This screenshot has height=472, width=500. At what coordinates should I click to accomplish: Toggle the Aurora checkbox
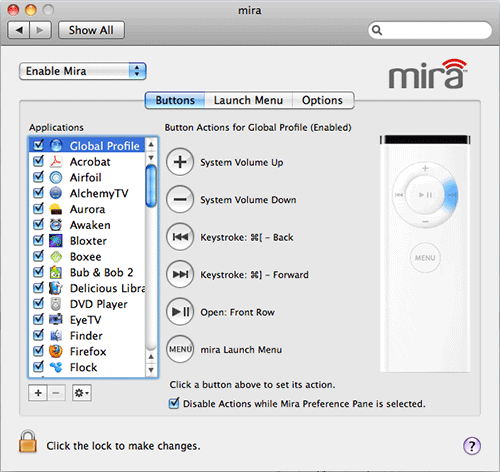39,208
